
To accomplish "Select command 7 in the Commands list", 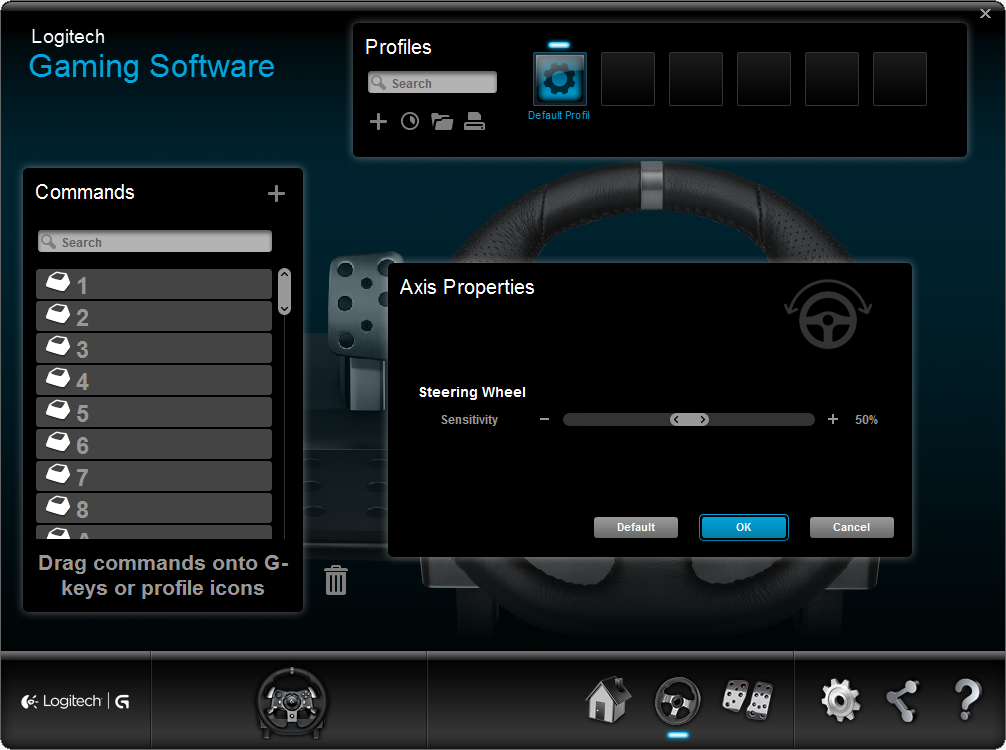I will tap(154, 477).
